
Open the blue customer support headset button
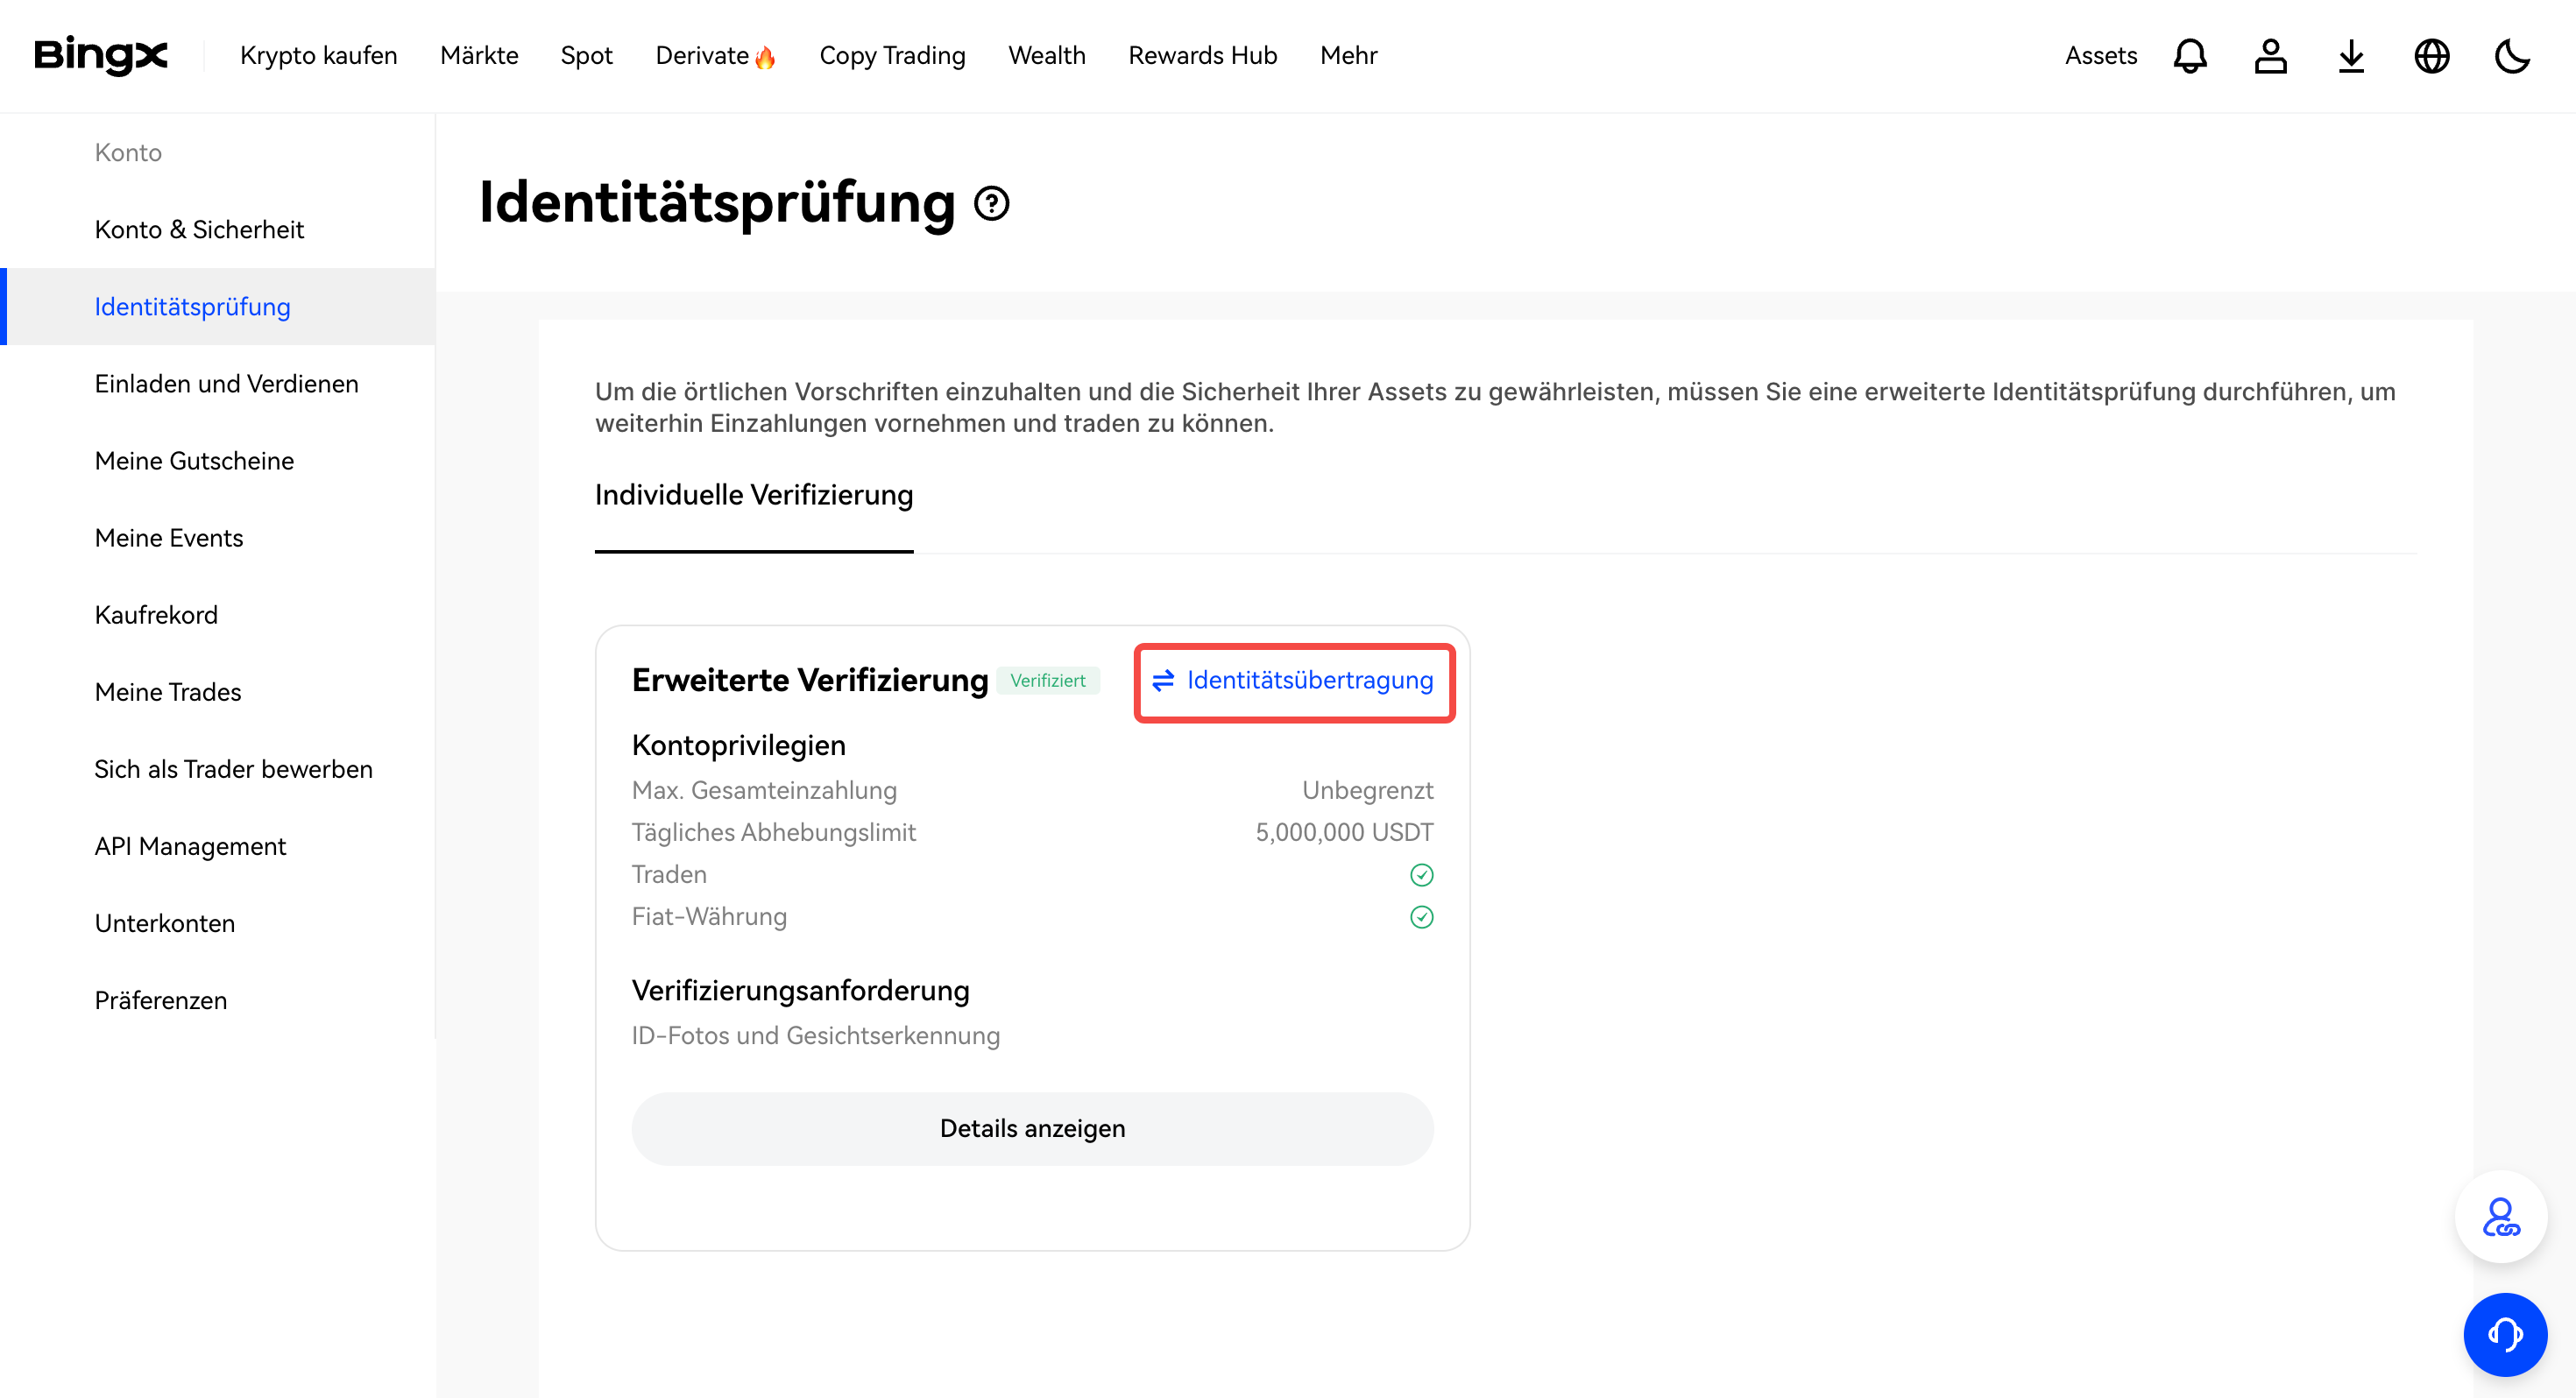coord(2504,1333)
